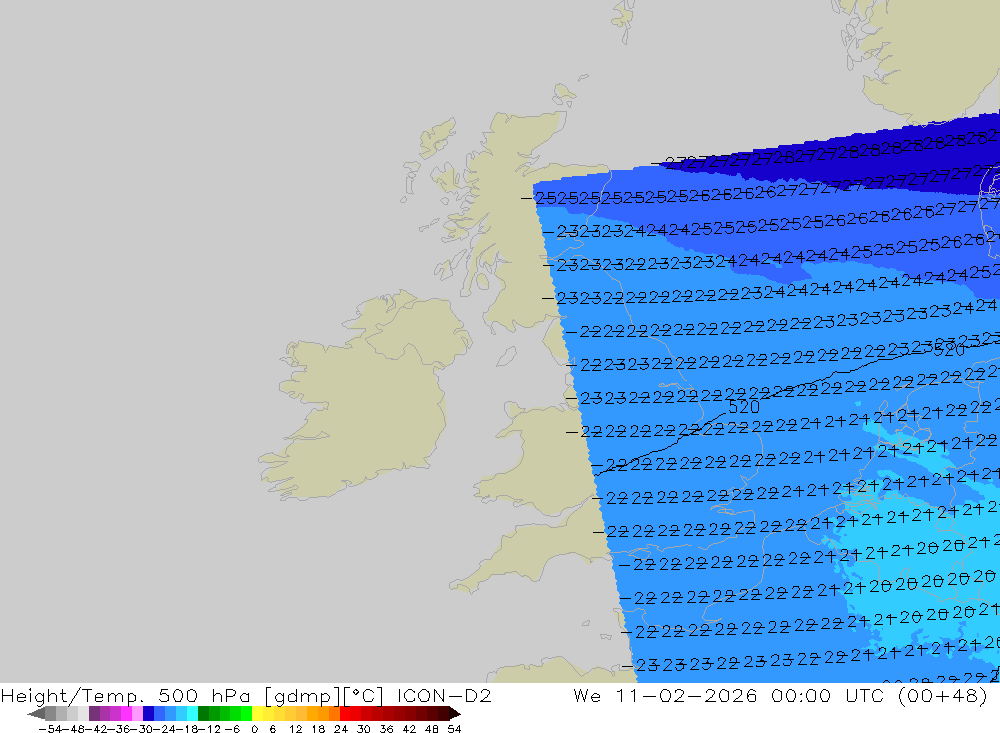1000x733 pixels.
Task: Click the 'ICON-D2' model name label
Action: point(444,695)
